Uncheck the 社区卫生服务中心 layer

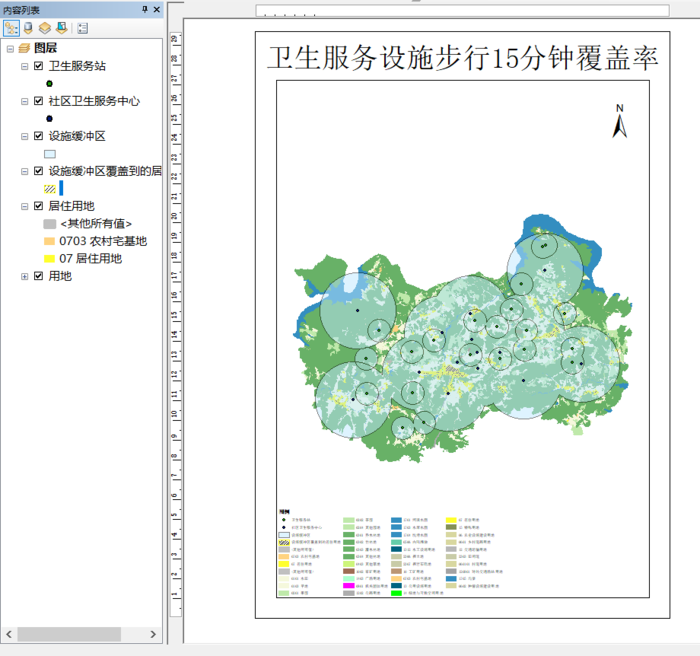38,101
